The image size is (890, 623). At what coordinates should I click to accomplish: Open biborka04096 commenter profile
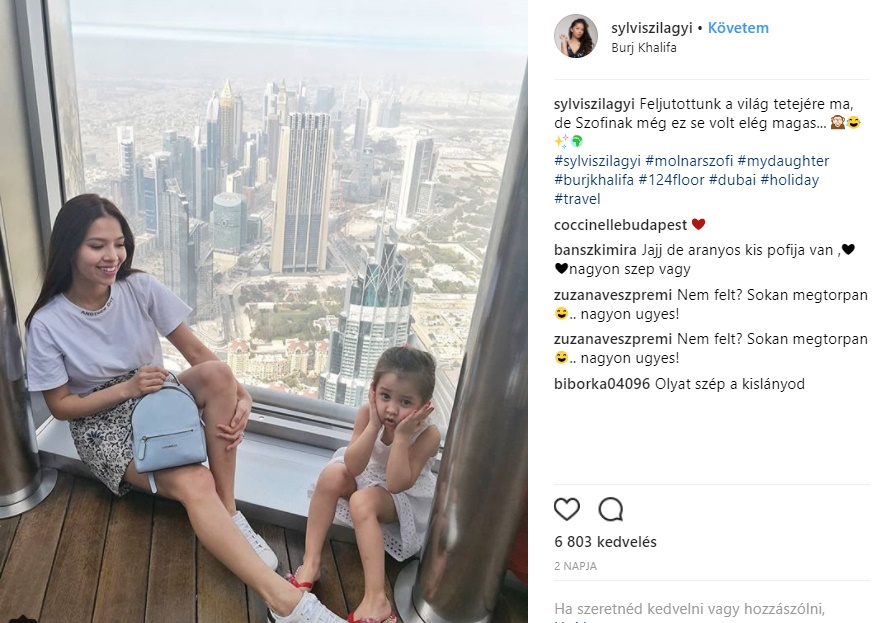(x=602, y=384)
